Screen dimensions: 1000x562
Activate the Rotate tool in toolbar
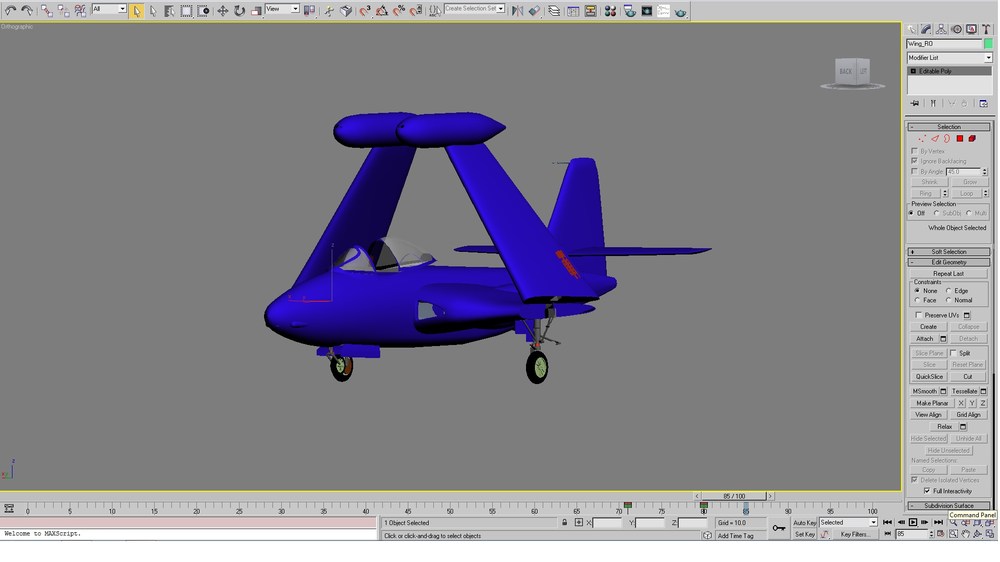[x=239, y=11]
